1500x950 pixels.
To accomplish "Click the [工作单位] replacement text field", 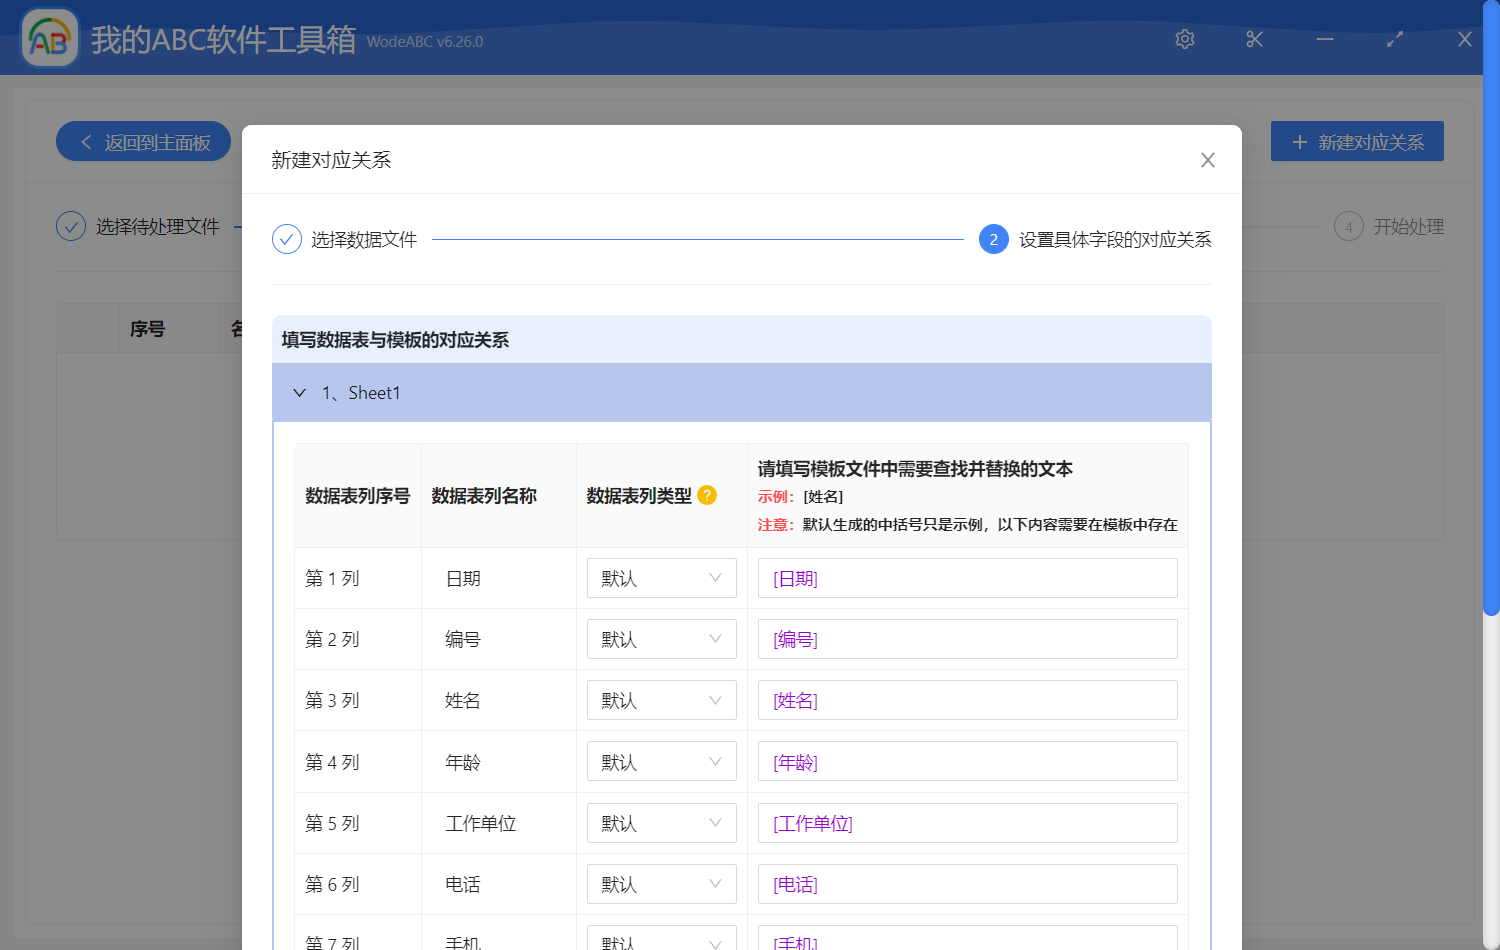I will pyautogui.click(x=966, y=823).
